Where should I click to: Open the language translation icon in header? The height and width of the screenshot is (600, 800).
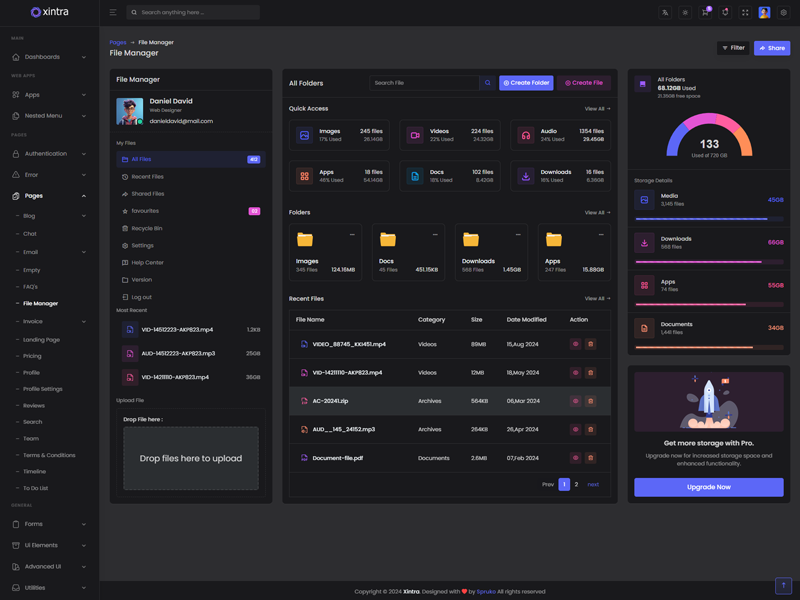pyautogui.click(x=665, y=13)
